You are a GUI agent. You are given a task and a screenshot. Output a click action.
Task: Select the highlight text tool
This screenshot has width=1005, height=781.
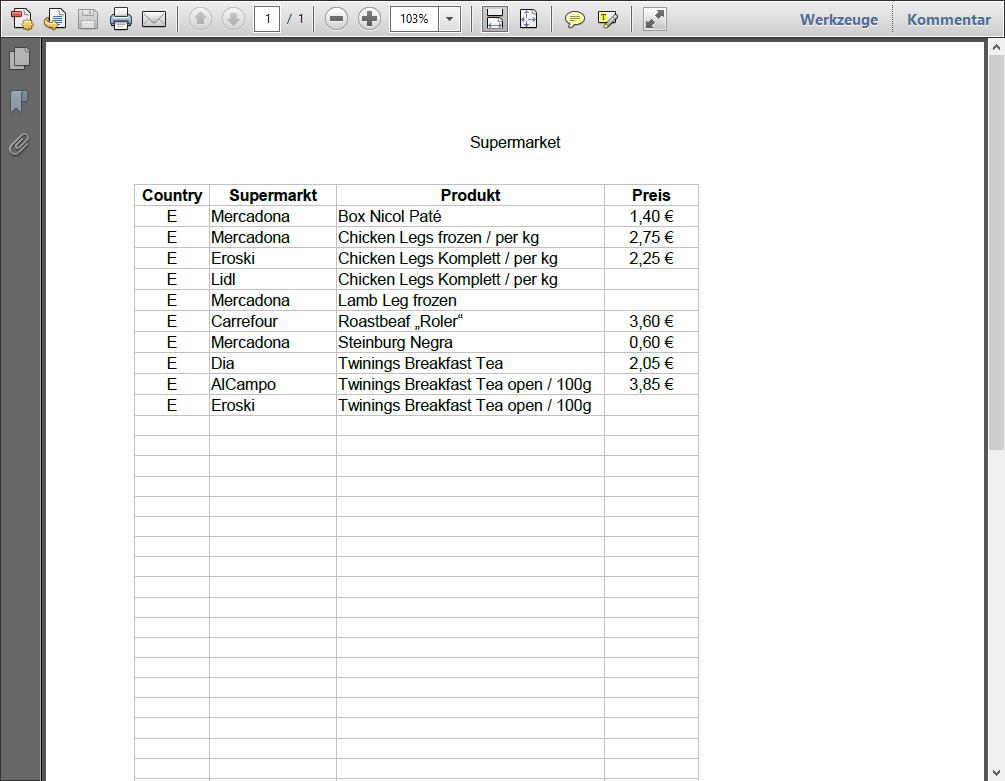pos(607,19)
